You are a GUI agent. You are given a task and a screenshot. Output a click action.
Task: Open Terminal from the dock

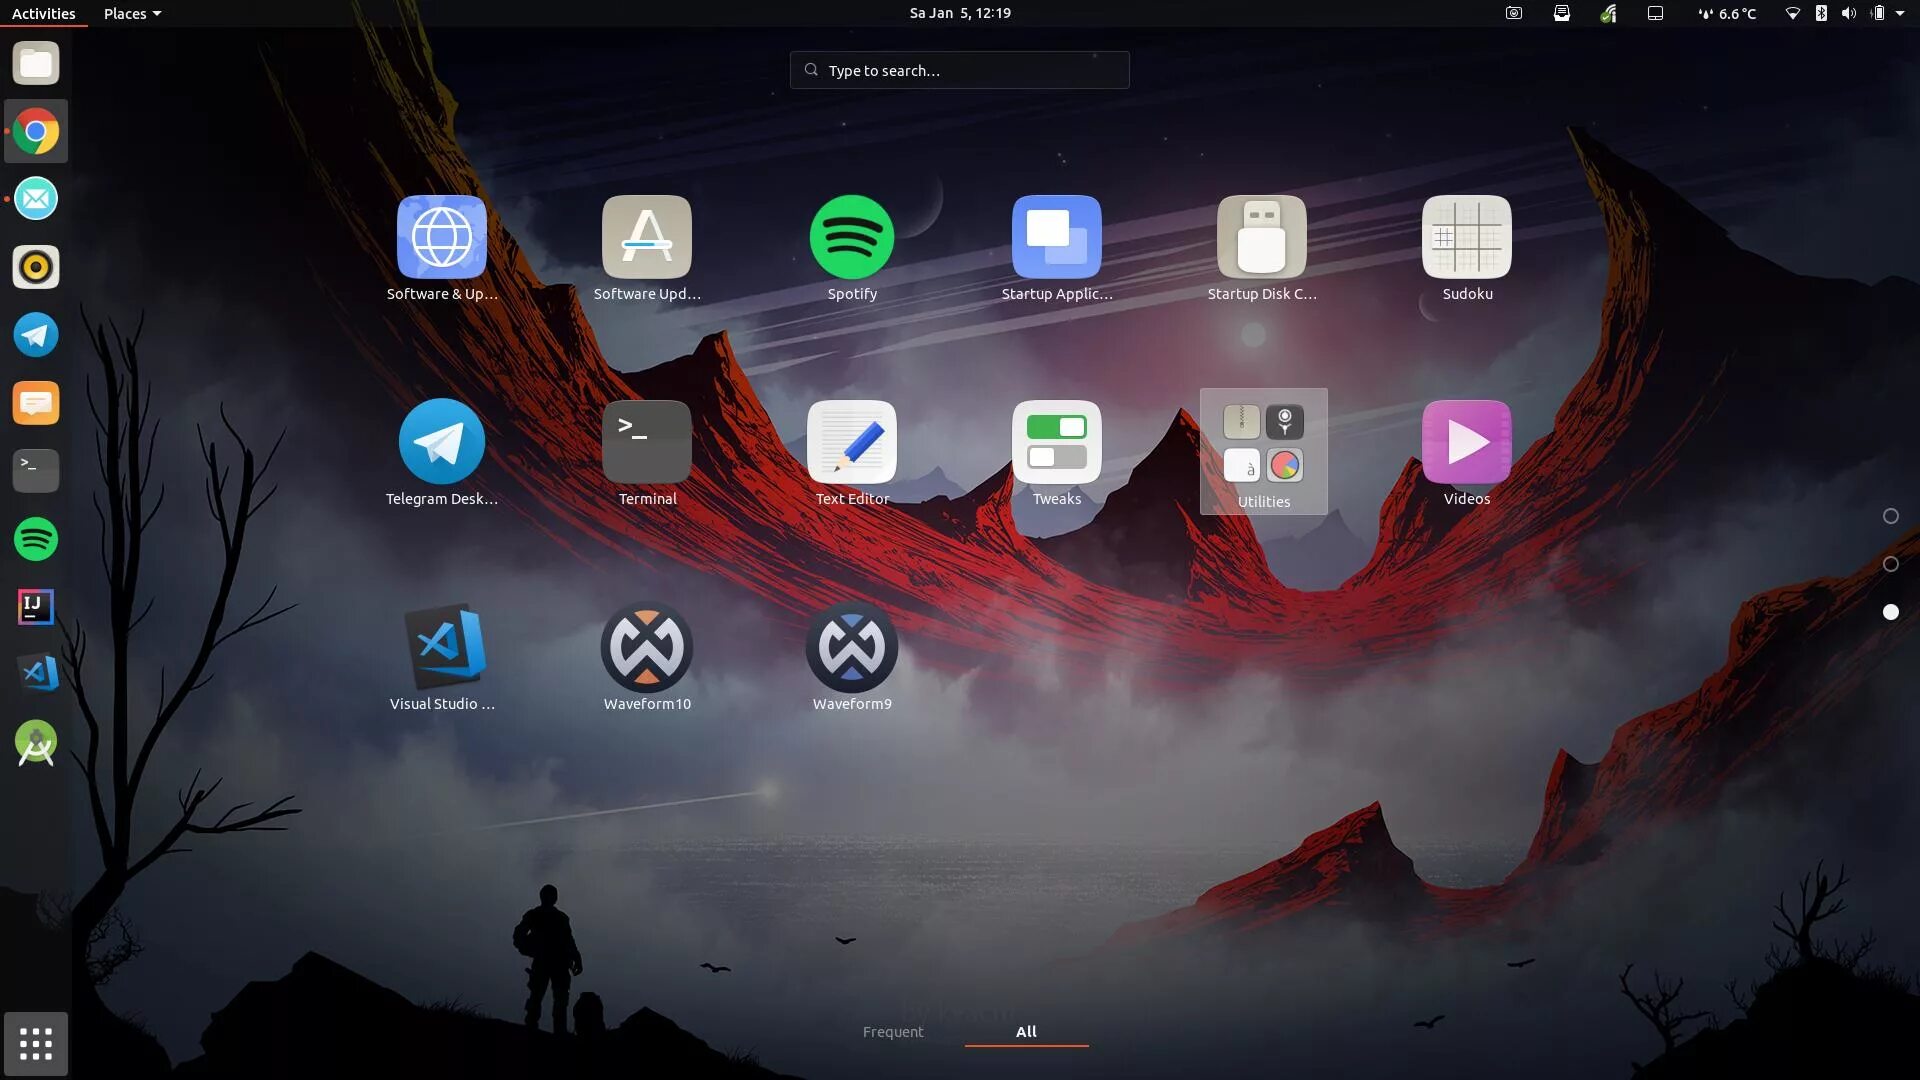(36, 470)
